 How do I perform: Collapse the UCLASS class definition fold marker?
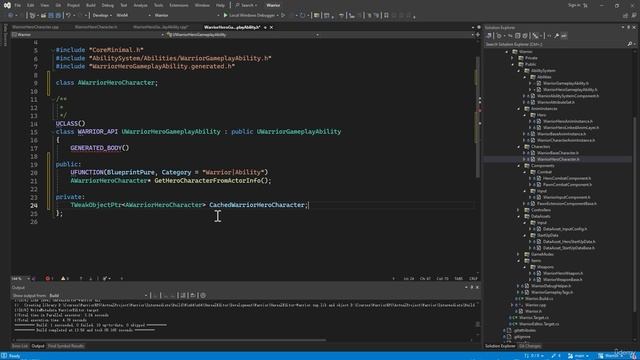(53, 132)
